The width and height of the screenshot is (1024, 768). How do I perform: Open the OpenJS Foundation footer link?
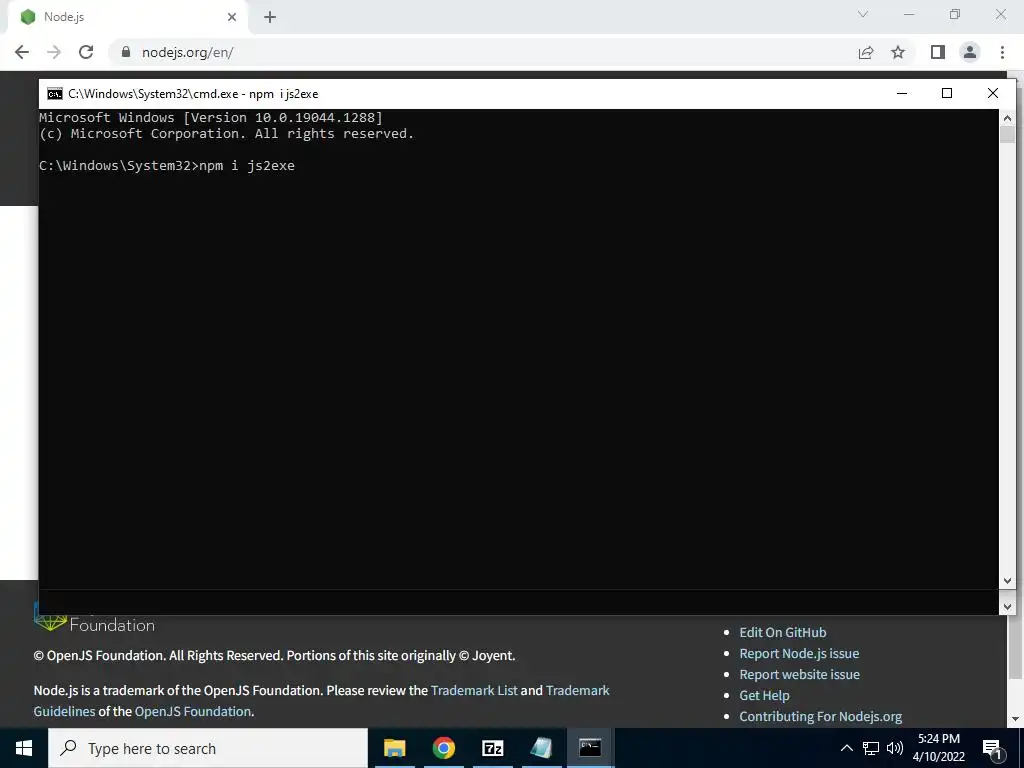[x=193, y=711]
